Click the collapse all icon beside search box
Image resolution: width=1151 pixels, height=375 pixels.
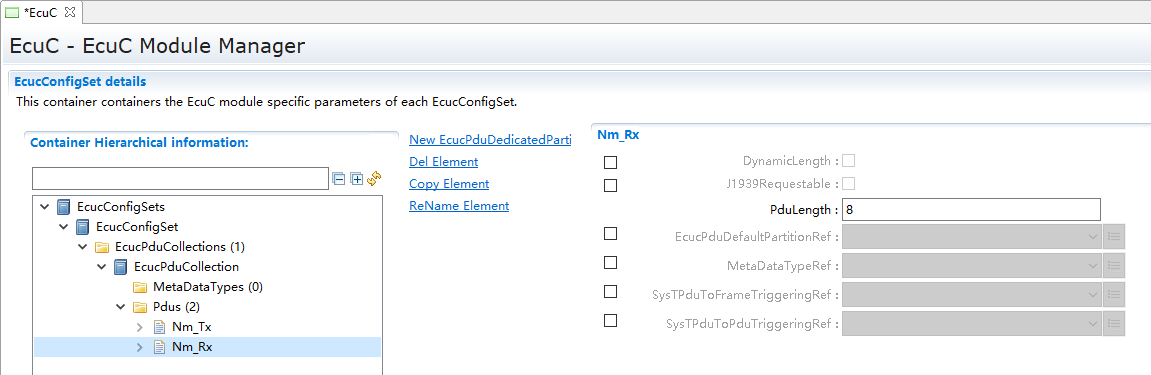(338, 178)
